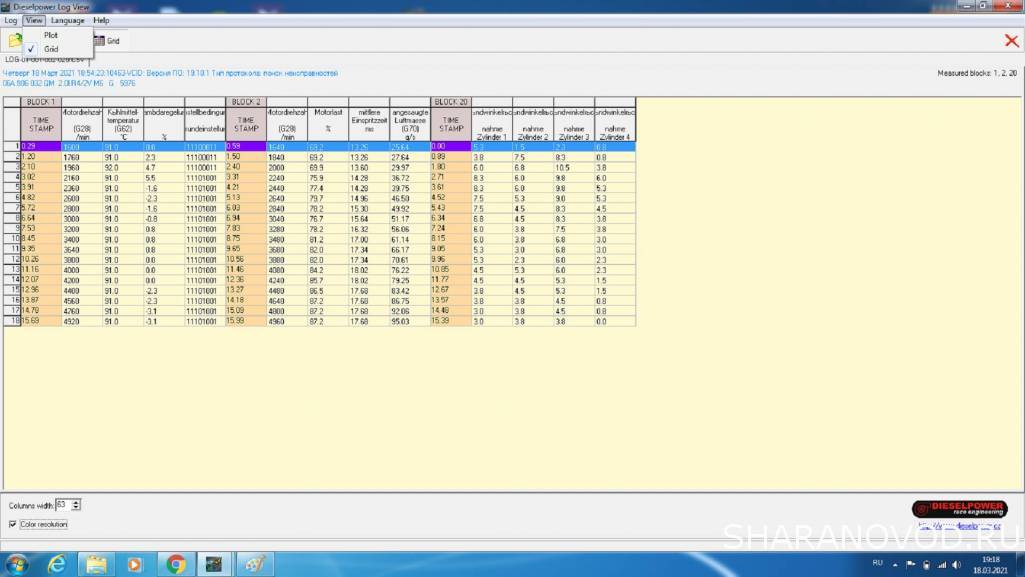Click the Columns width spinner arrows
Viewport: 1025px width, 577px height.
tap(76, 505)
